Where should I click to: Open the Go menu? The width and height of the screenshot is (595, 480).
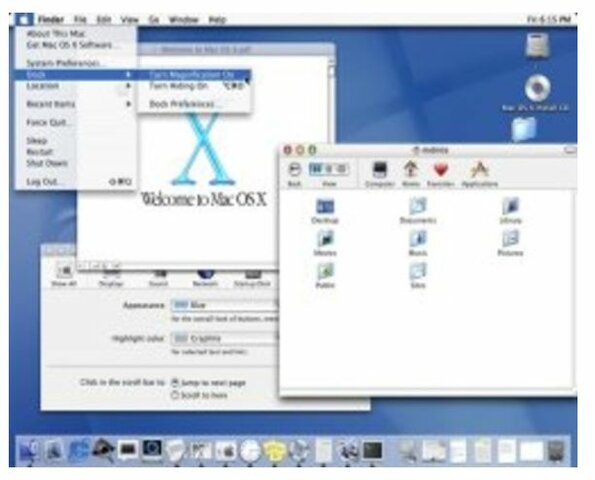[x=154, y=19]
